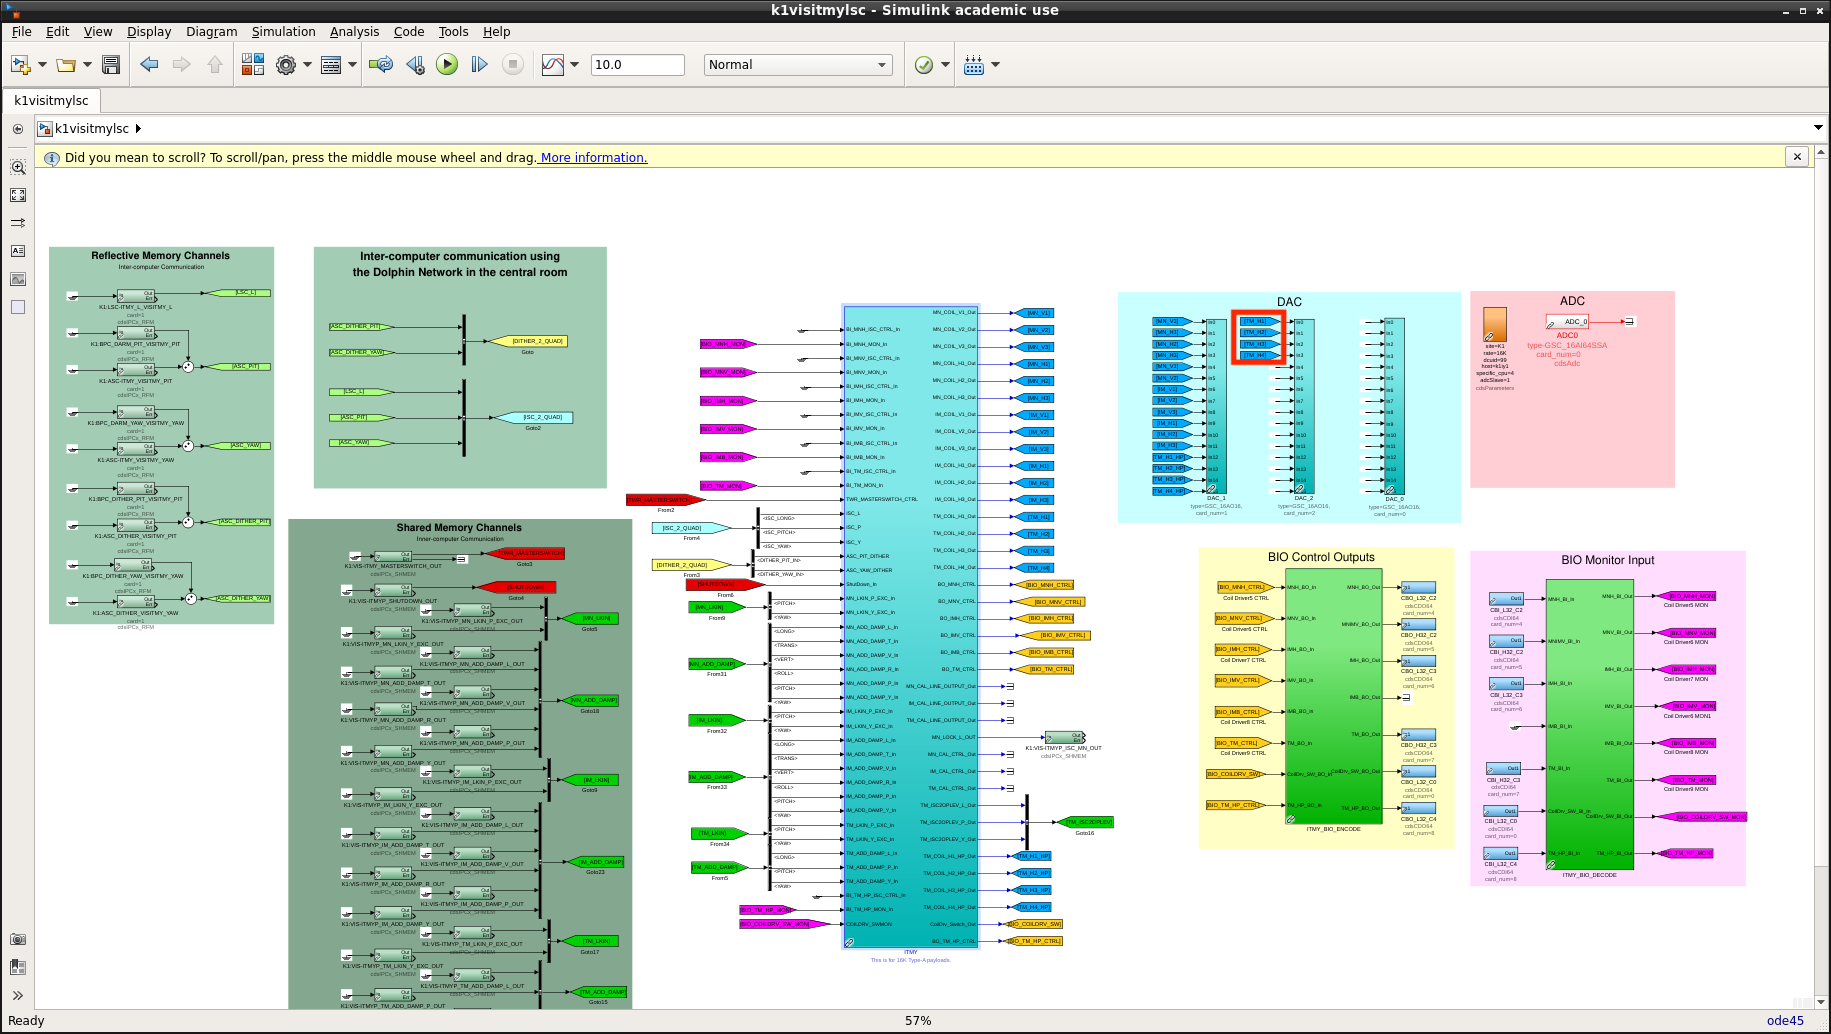
Task: Select the Annotation text tool
Action: pyautogui.click(x=18, y=251)
